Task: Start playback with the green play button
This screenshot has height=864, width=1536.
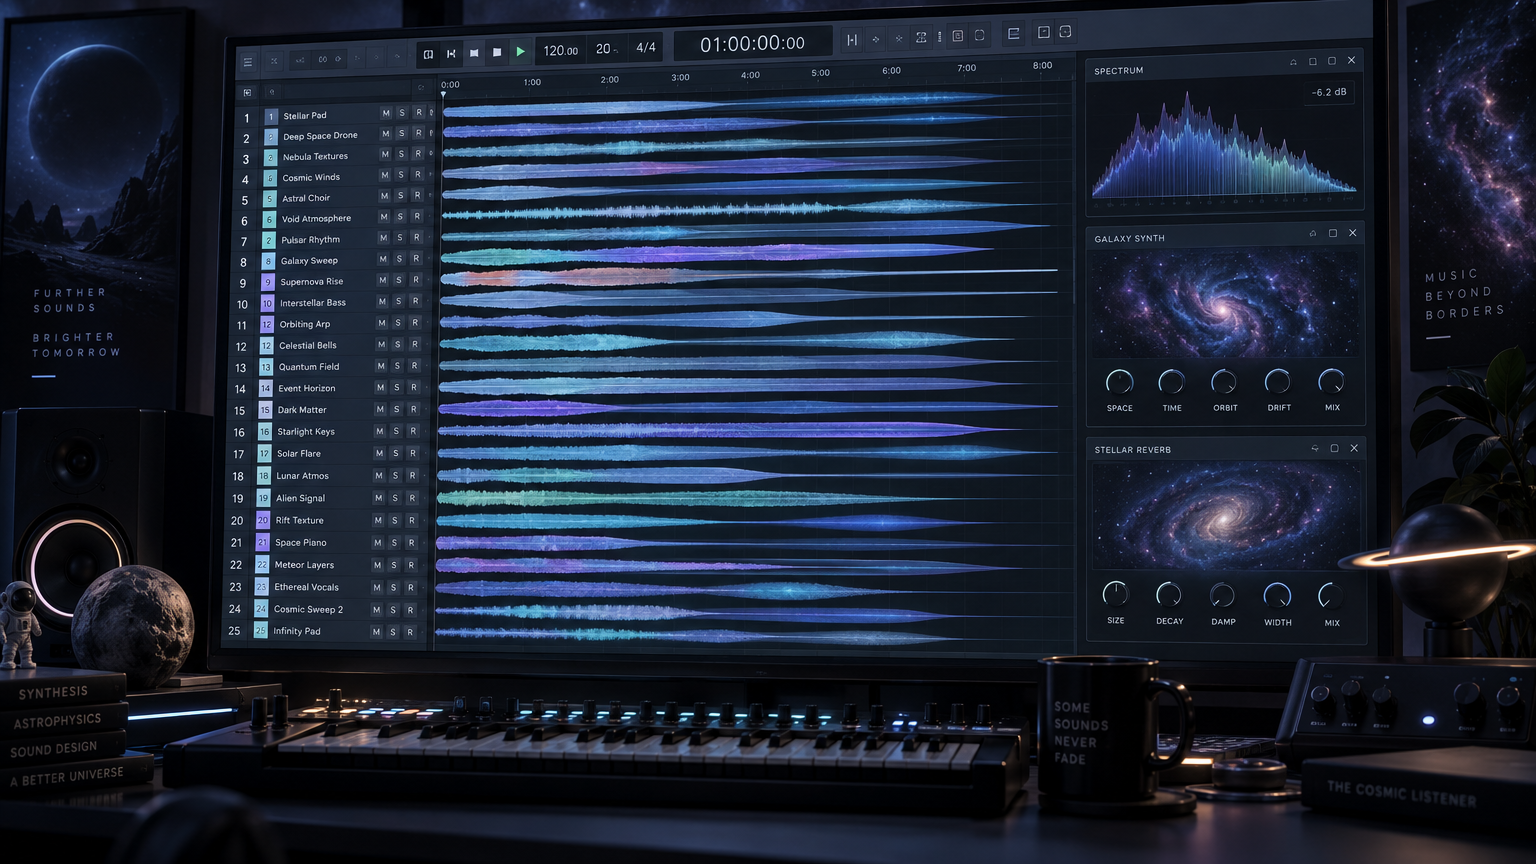Action: (520, 52)
